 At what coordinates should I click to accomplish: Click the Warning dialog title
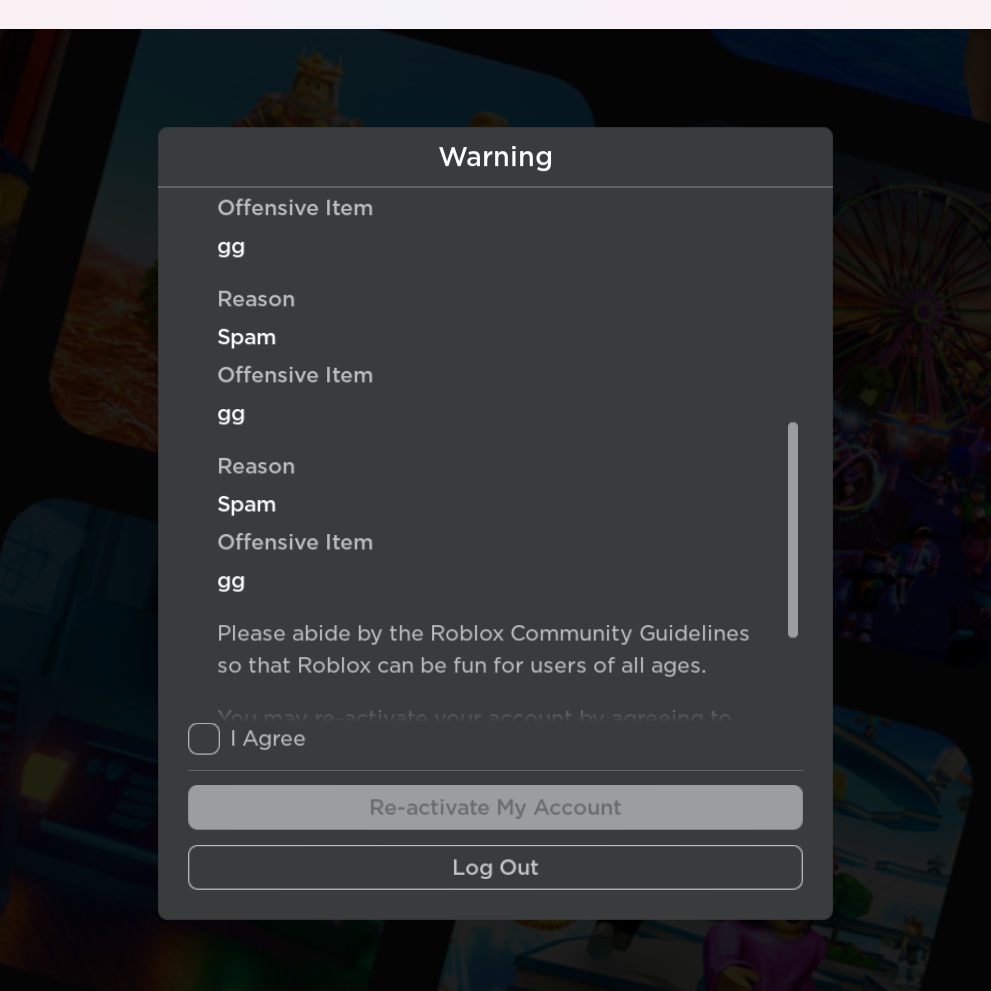pos(495,157)
